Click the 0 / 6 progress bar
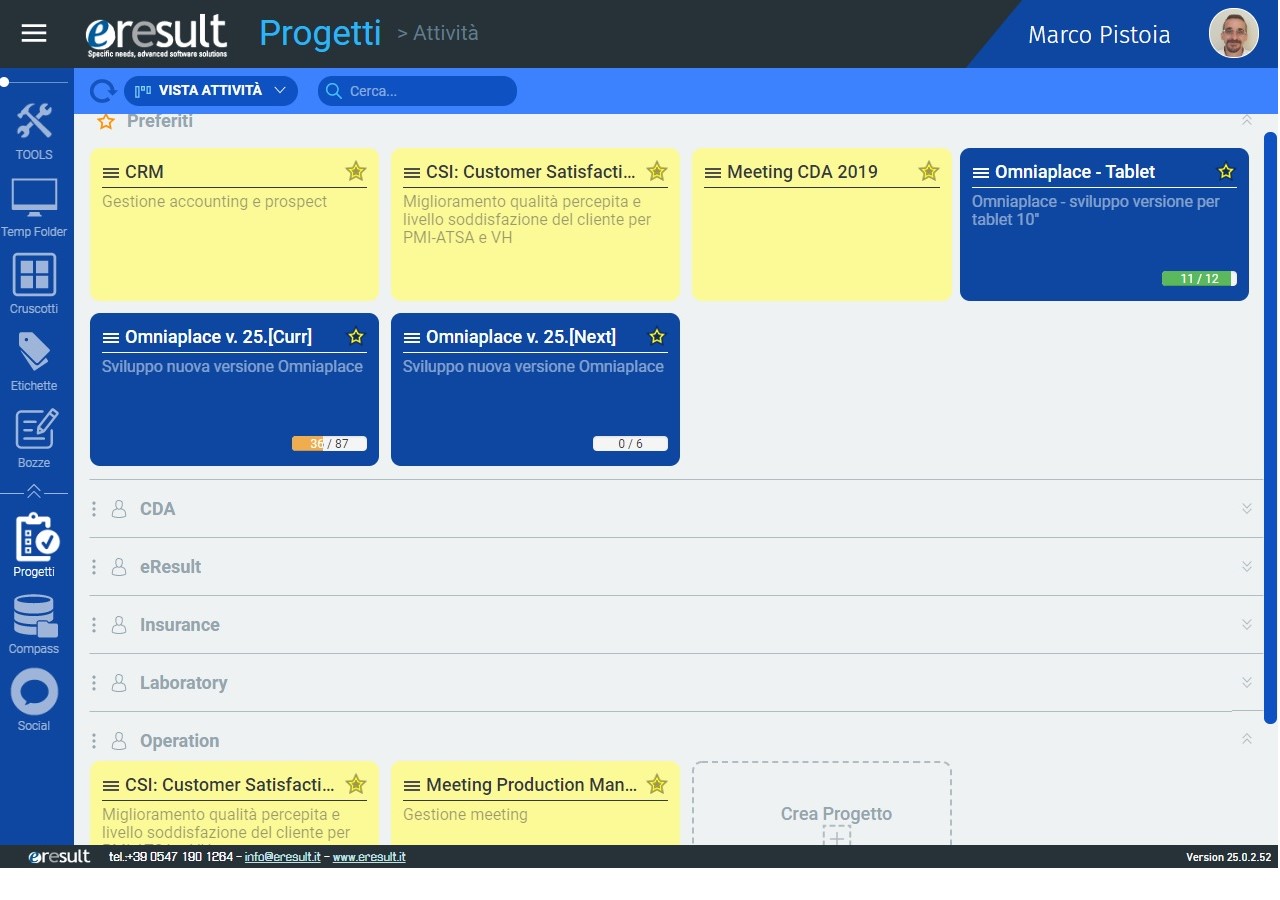This screenshot has height=900, width=1280. 630,444
